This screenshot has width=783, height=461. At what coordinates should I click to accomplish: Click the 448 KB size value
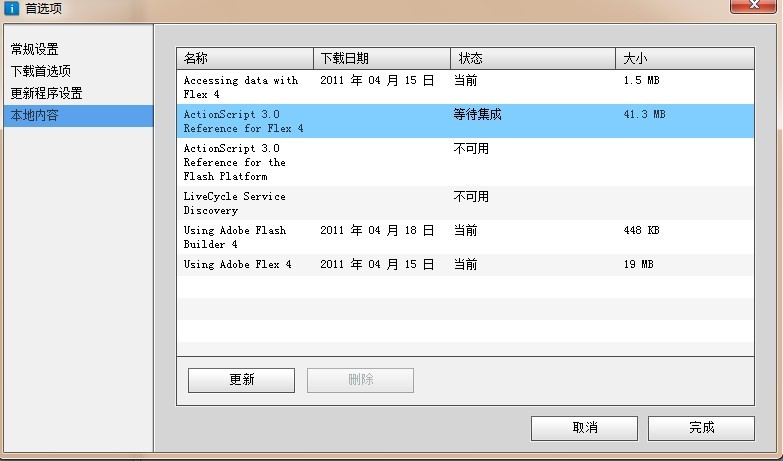pyautogui.click(x=641, y=230)
